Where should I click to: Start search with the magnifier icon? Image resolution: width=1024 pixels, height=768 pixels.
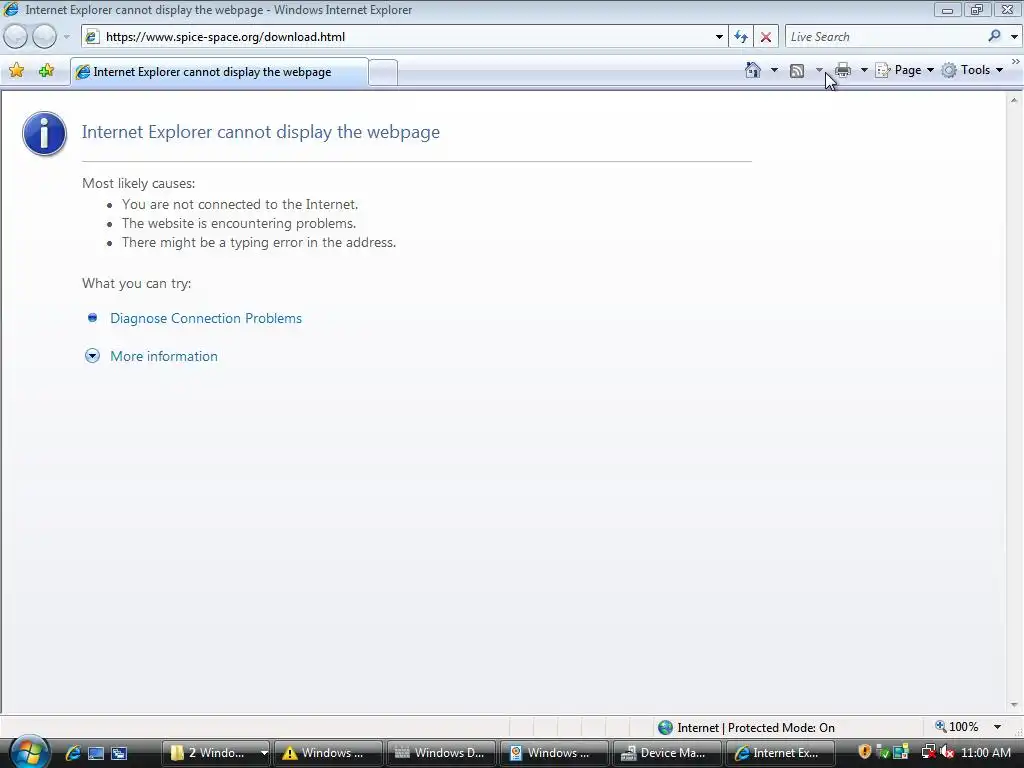pos(995,36)
